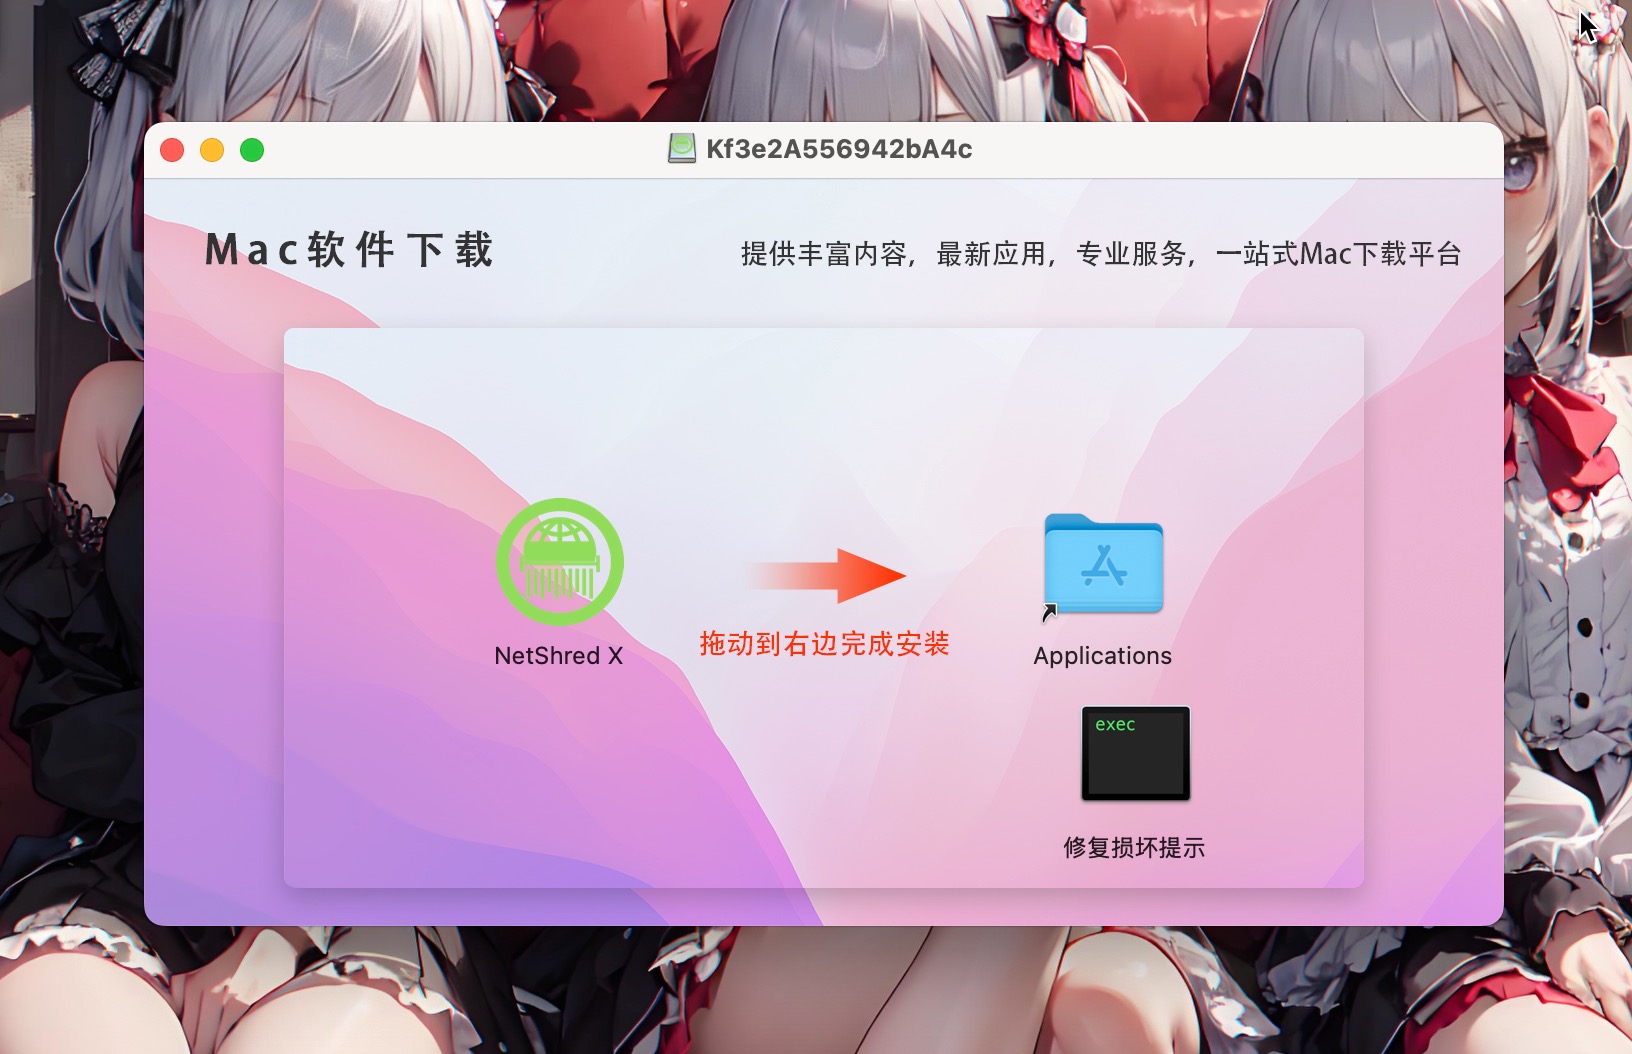Click the window title Kf3e2A556942bA4c
Image resolution: width=1632 pixels, height=1054 pixels.
tap(838, 149)
